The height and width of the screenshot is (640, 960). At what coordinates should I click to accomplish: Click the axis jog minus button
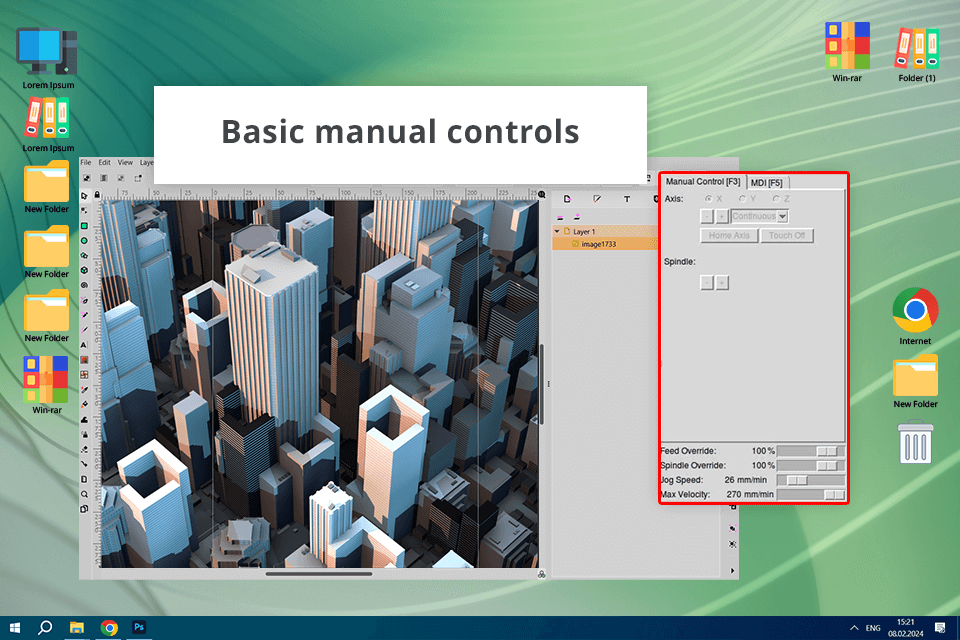(x=707, y=216)
